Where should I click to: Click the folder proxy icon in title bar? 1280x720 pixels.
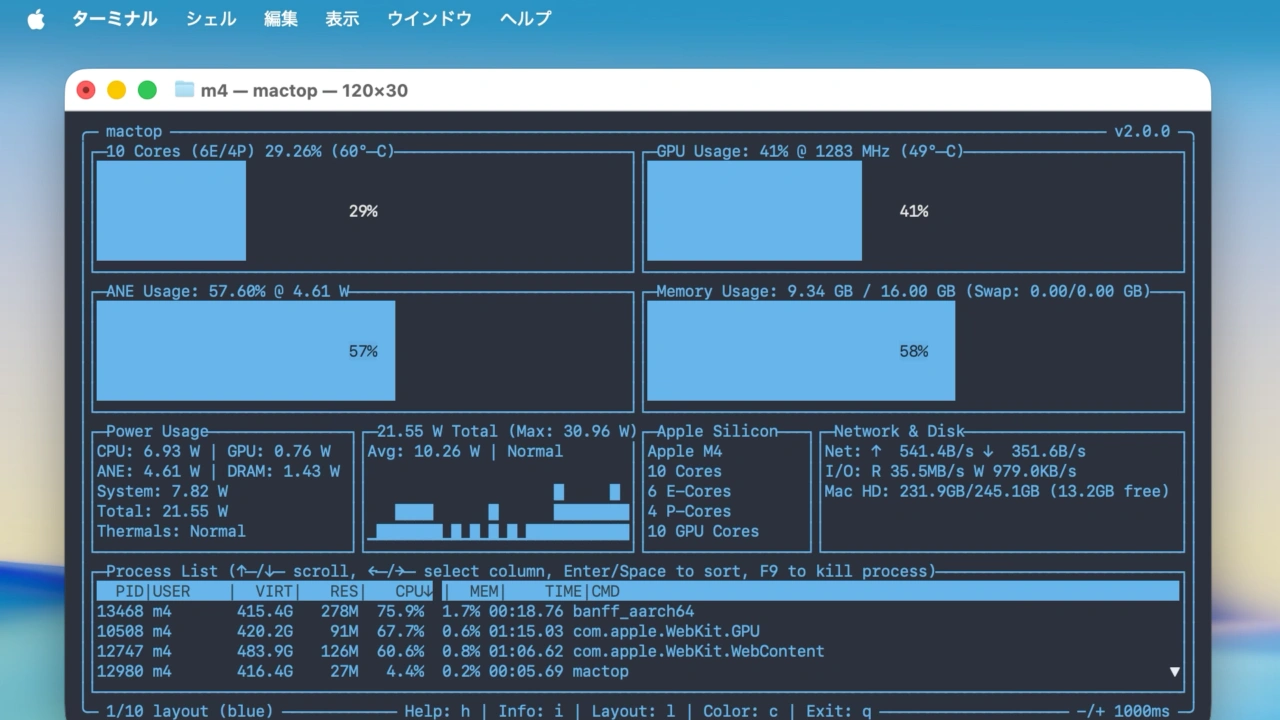(x=184, y=90)
